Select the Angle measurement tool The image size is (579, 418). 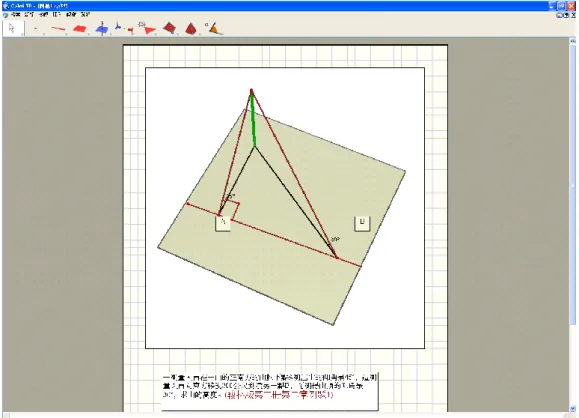(x=214, y=28)
